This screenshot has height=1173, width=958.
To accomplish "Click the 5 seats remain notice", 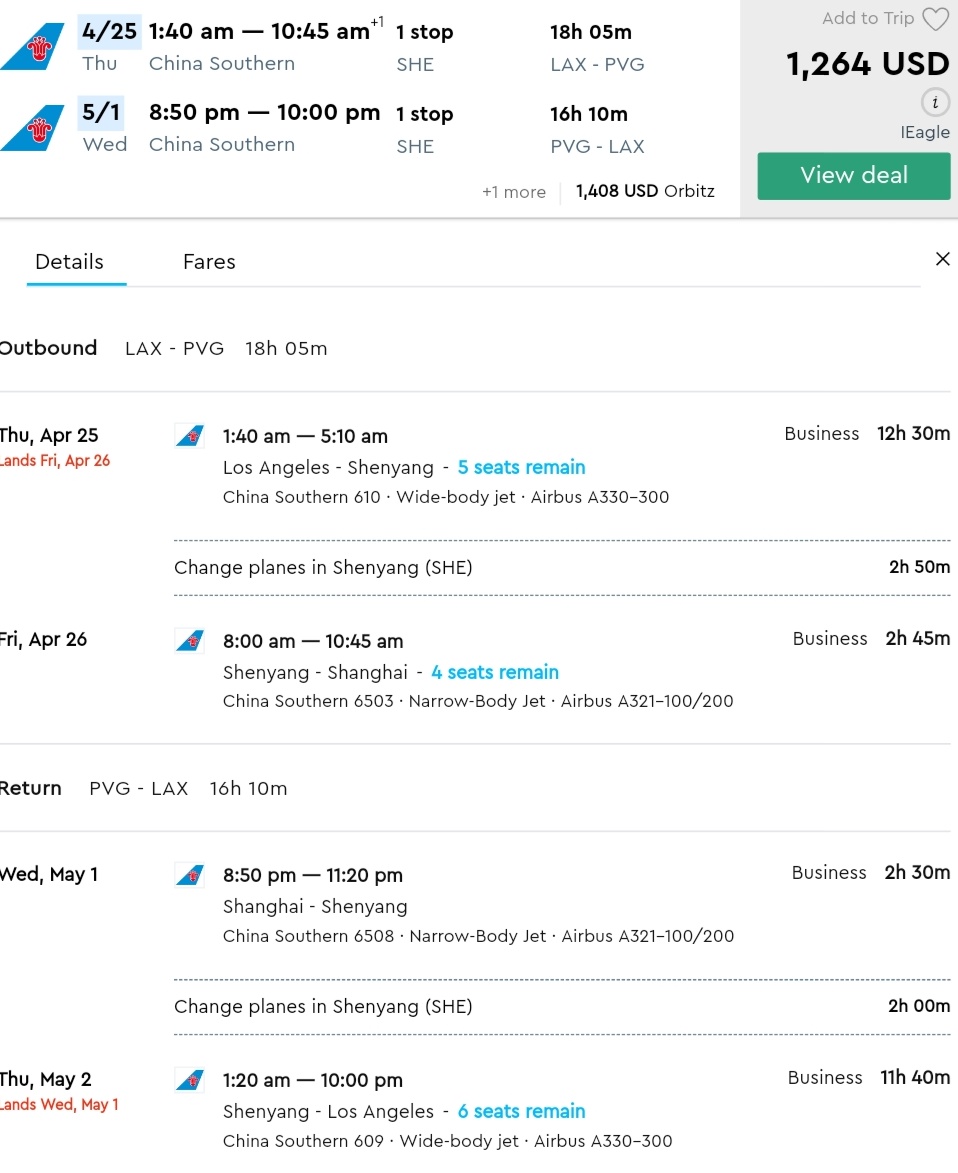I will (x=521, y=467).
